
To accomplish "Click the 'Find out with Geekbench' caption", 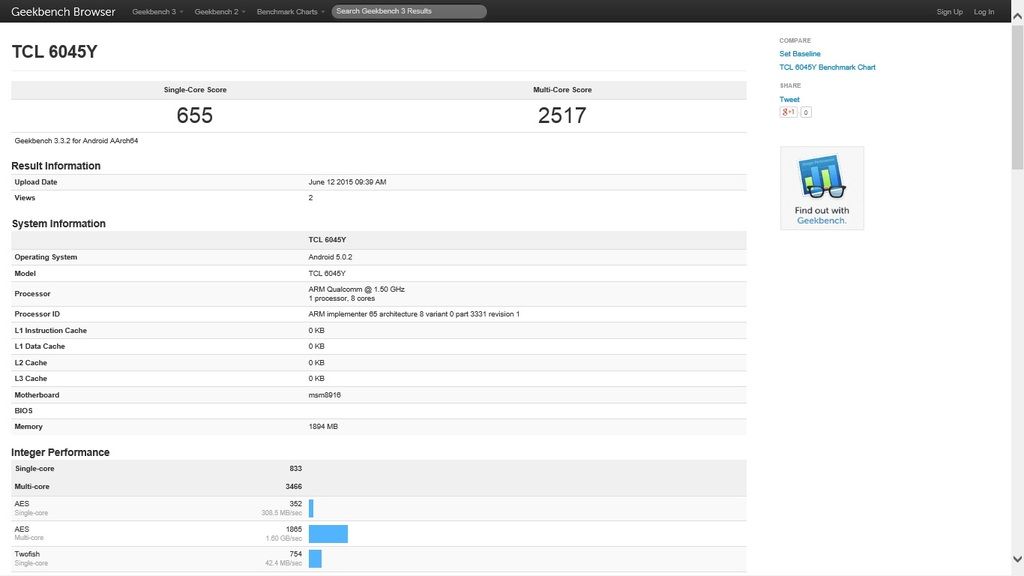I will point(822,215).
